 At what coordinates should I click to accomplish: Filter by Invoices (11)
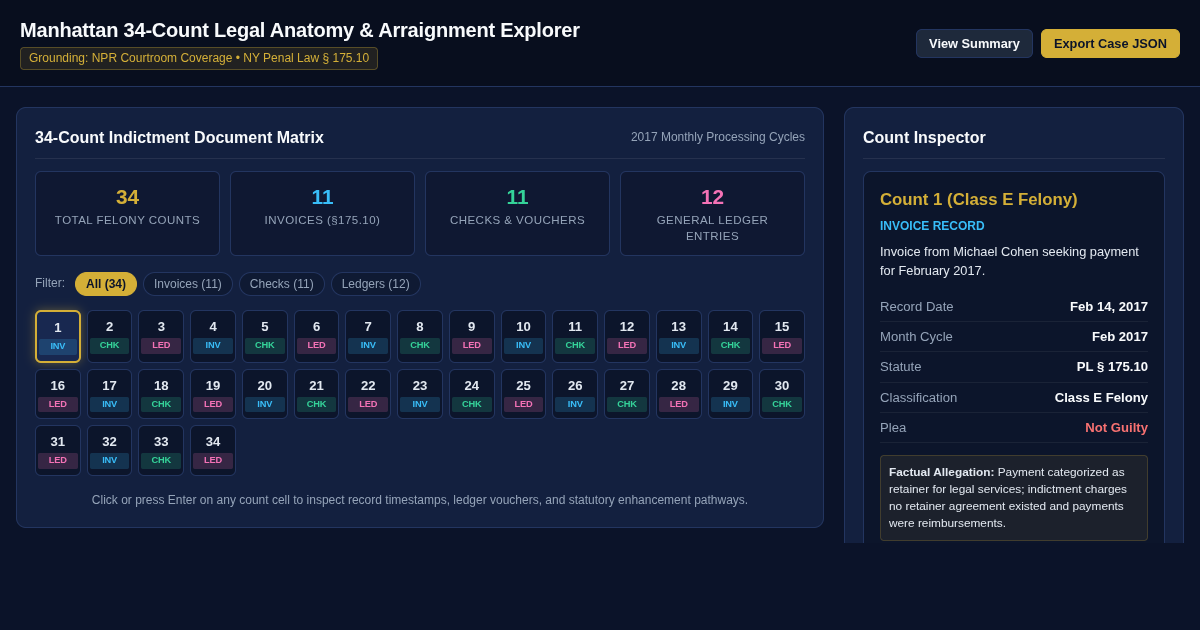(188, 284)
